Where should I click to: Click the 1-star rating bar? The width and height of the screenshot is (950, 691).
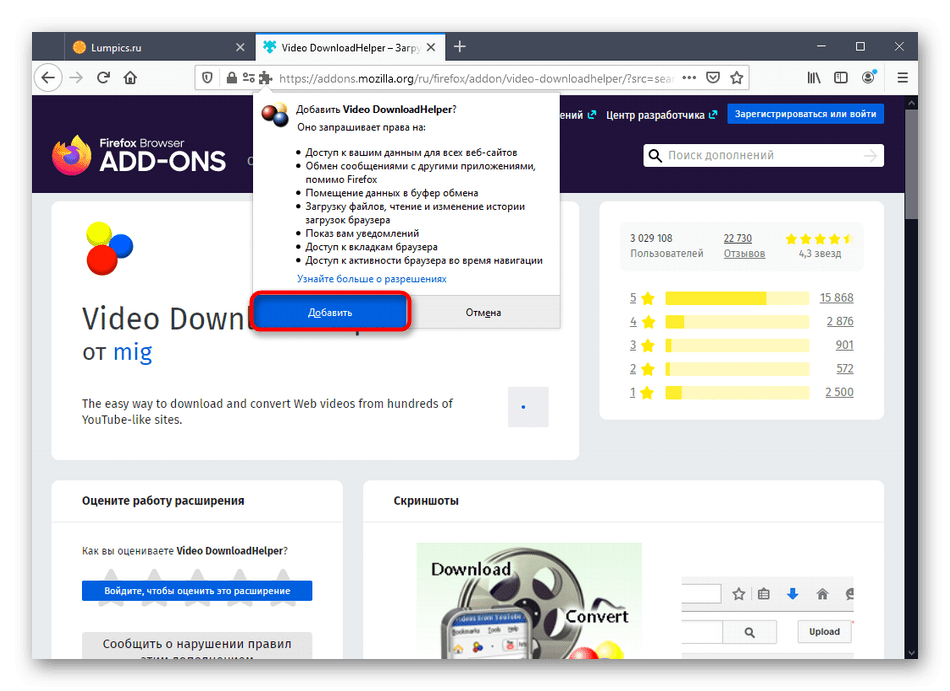(737, 392)
